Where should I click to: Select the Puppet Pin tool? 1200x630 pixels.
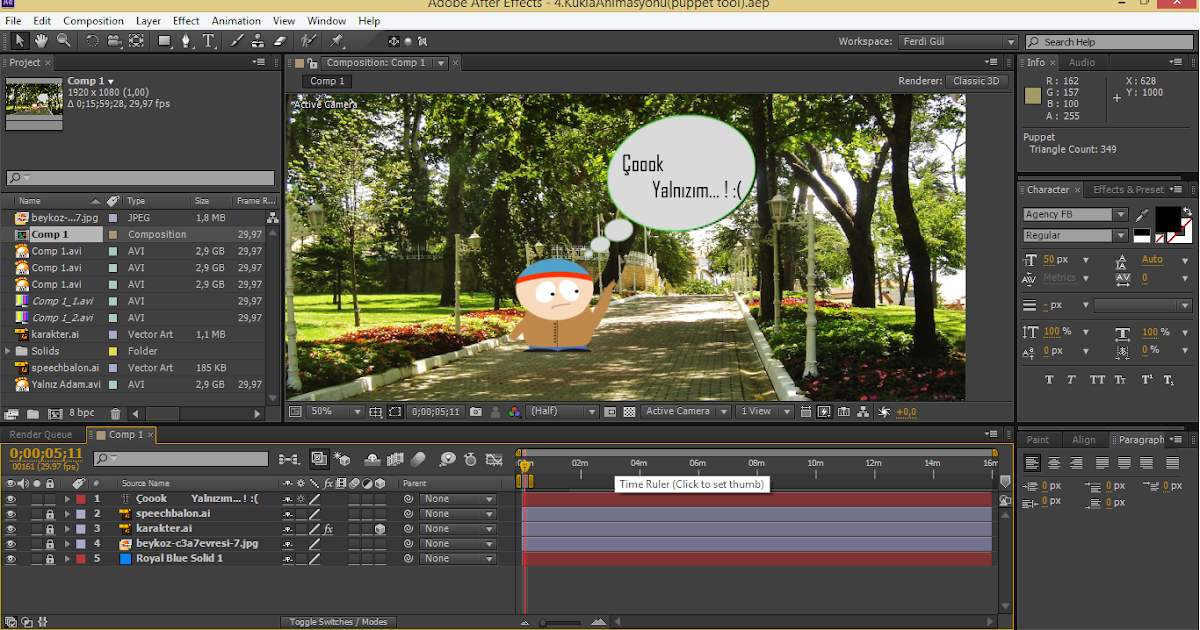[337, 41]
